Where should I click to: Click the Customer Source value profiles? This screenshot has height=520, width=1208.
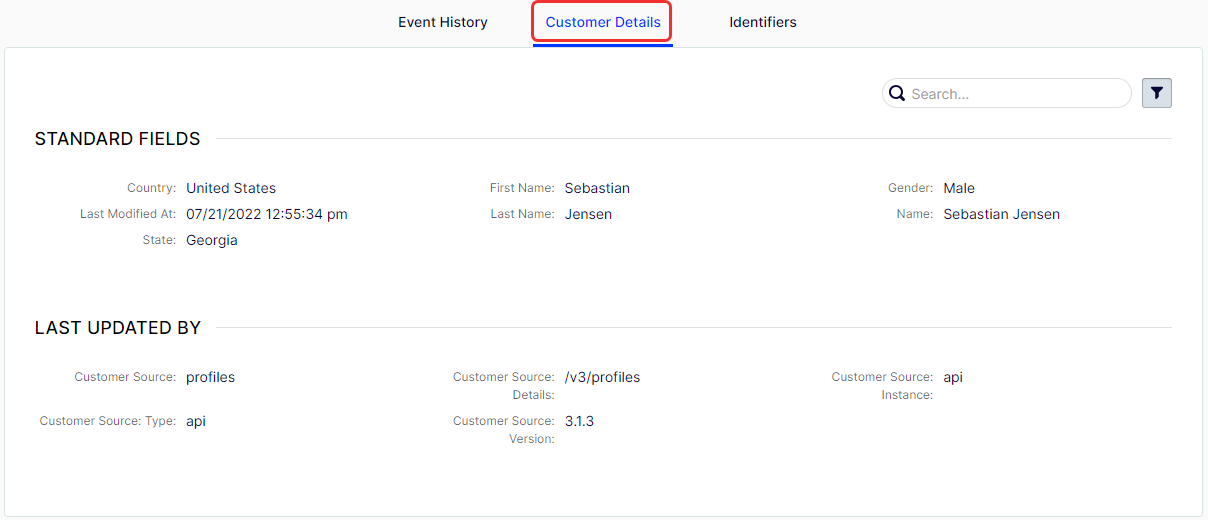click(x=211, y=377)
